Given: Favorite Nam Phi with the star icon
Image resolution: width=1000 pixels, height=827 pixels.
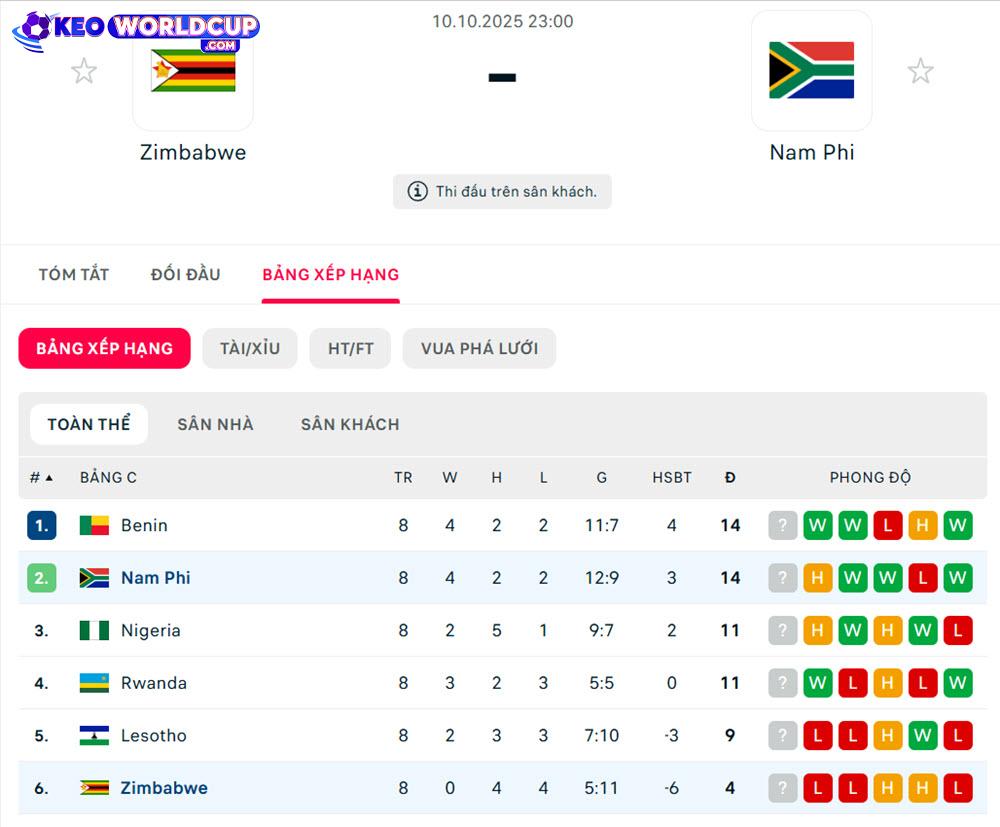Looking at the screenshot, I should click(x=920, y=71).
